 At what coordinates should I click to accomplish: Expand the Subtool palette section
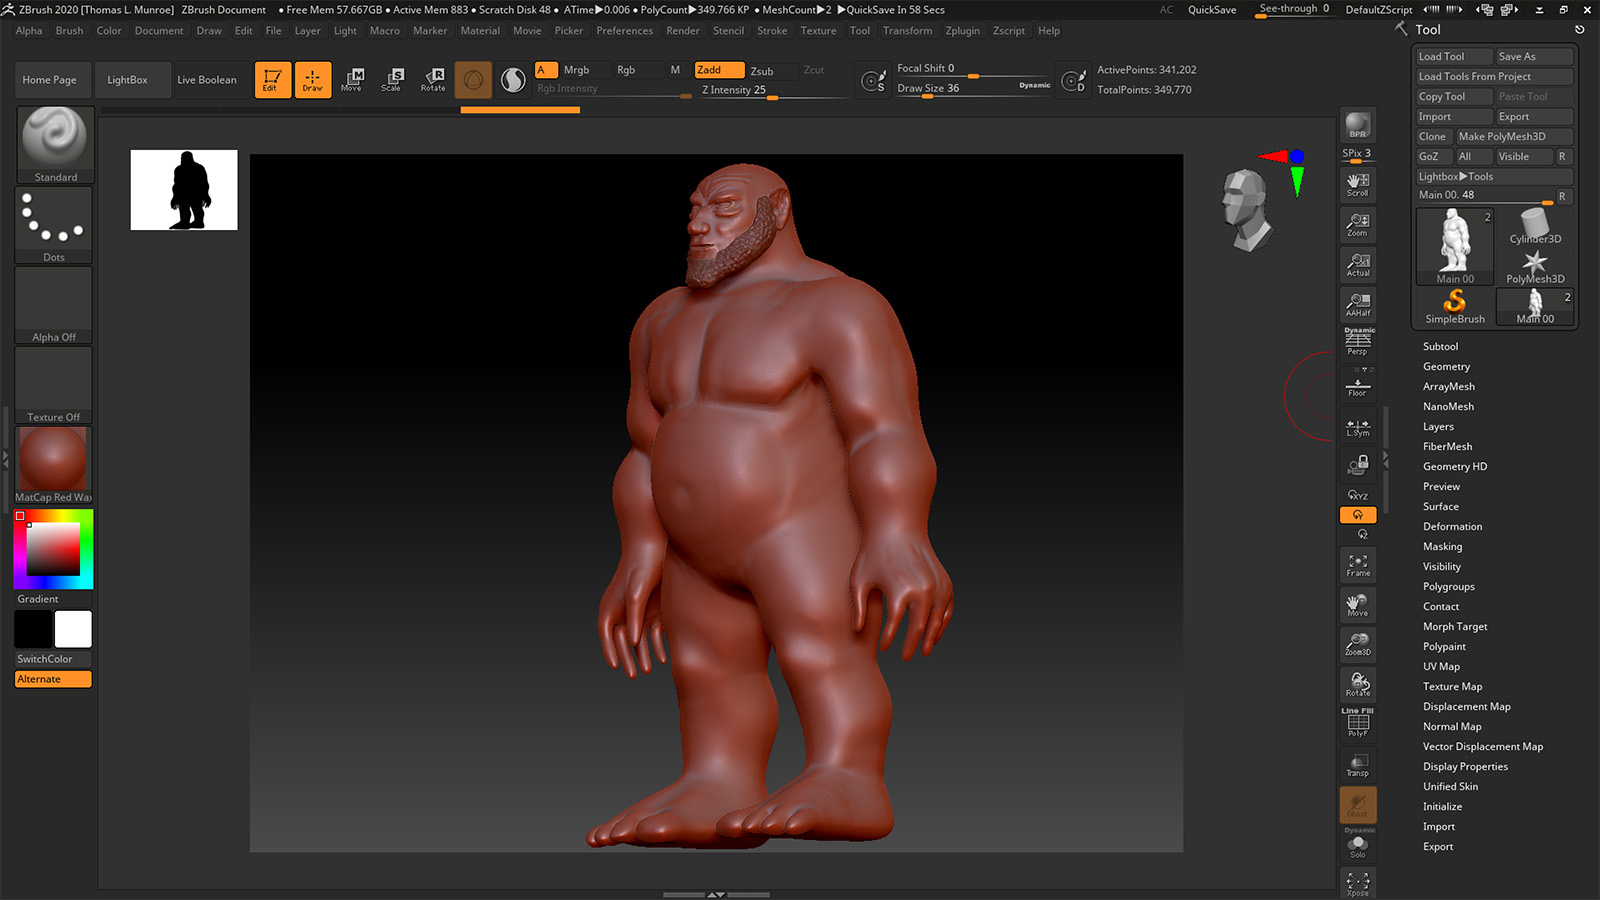pyautogui.click(x=1440, y=346)
